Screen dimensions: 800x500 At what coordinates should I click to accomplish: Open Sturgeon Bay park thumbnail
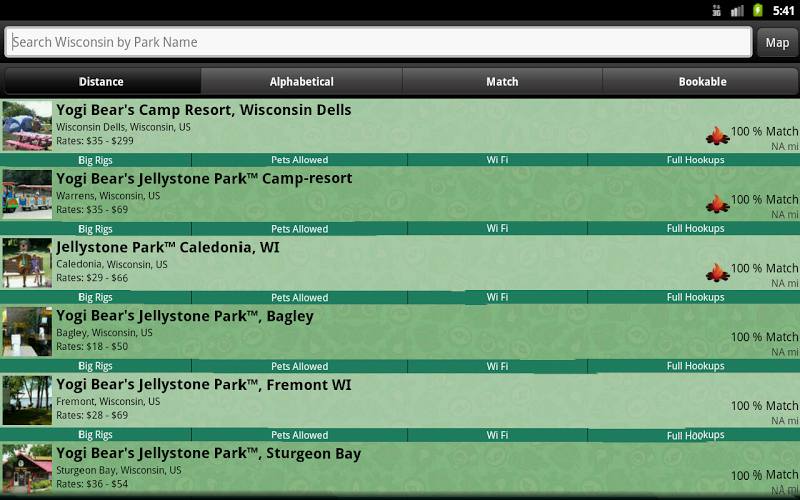pos(27,469)
